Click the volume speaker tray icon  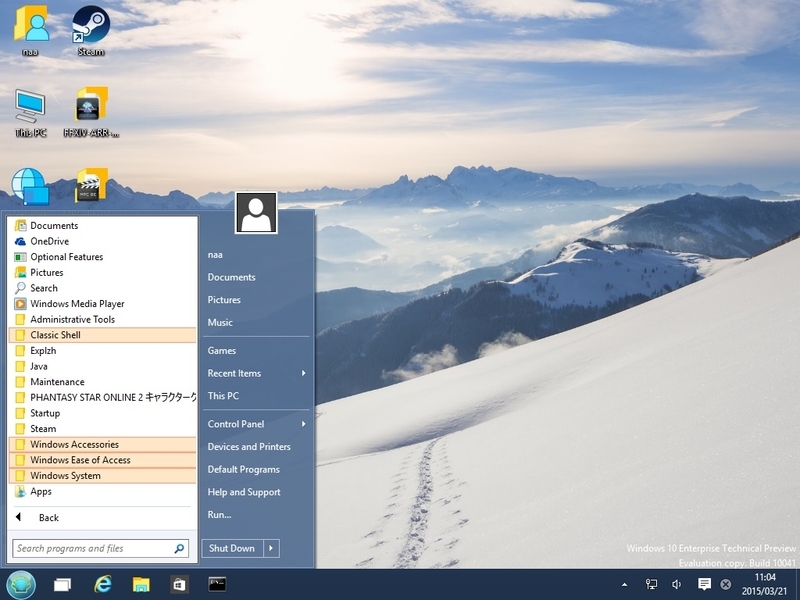tap(677, 585)
